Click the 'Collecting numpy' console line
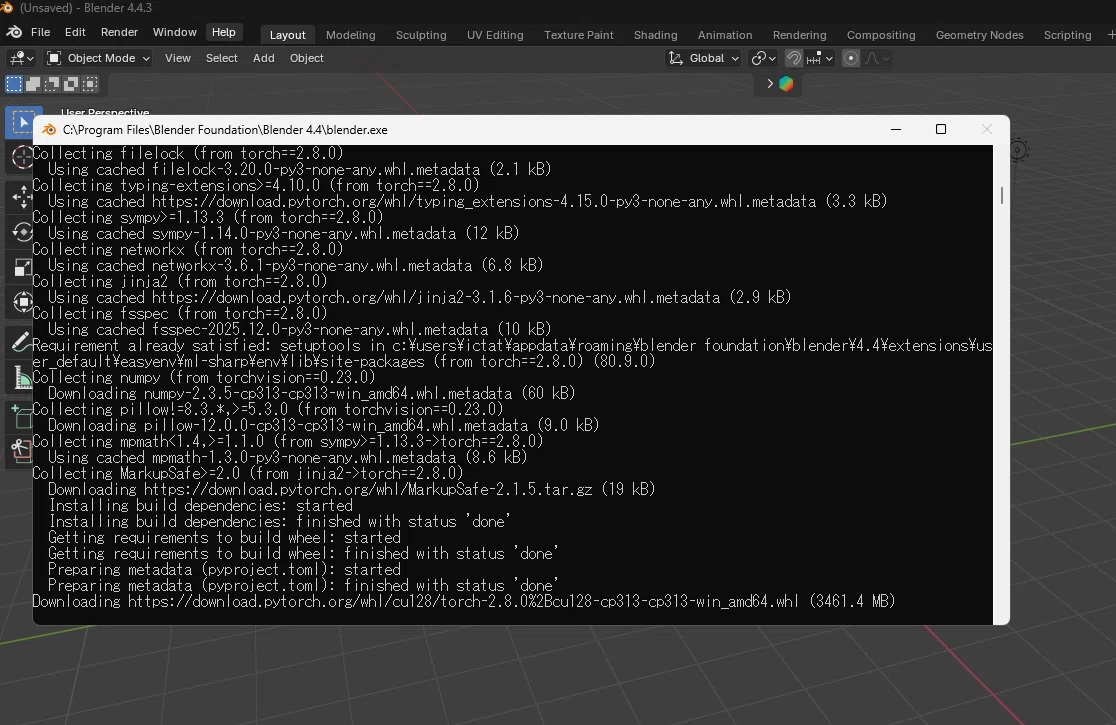Screen dimensions: 1116x725 coord(204,377)
